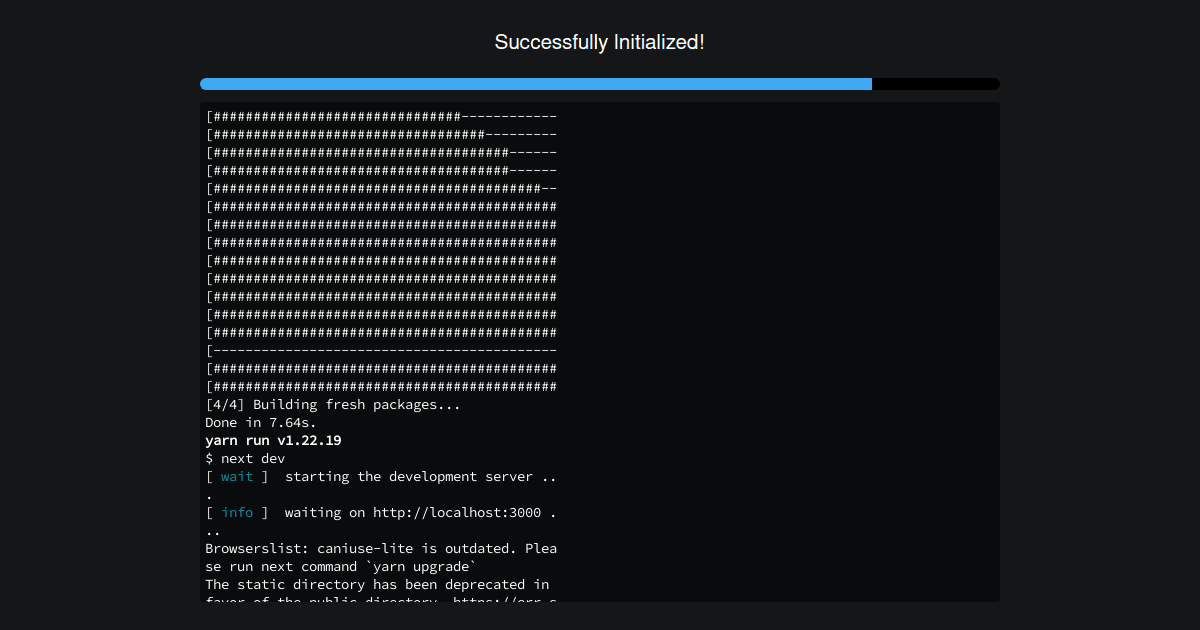
Task: Click the unfilled portion of the progress bar
Action: pos(935,84)
